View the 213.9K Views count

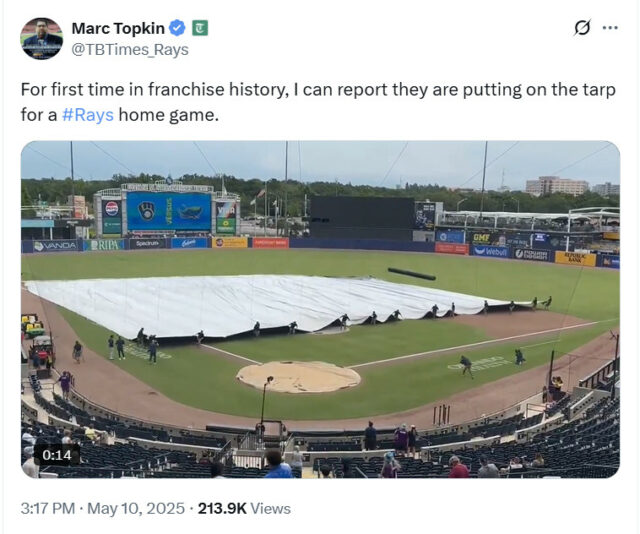[244, 509]
